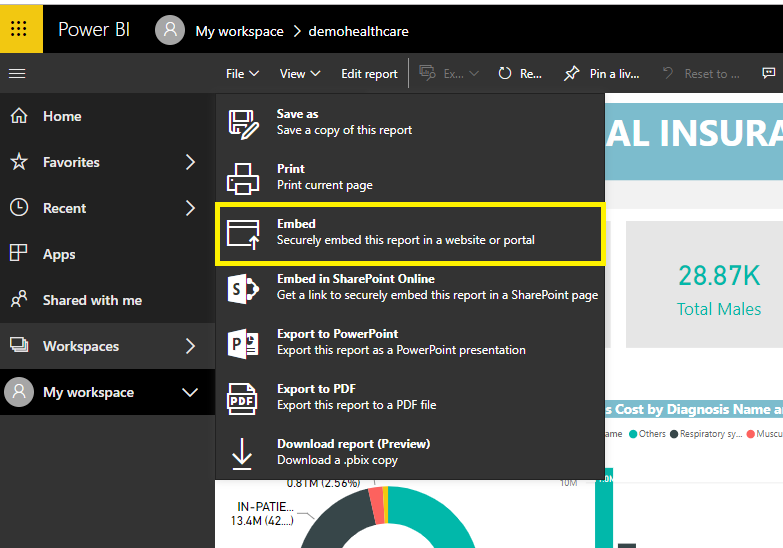Click the Reset to default undo icon
The width and height of the screenshot is (783, 548).
tap(668, 73)
